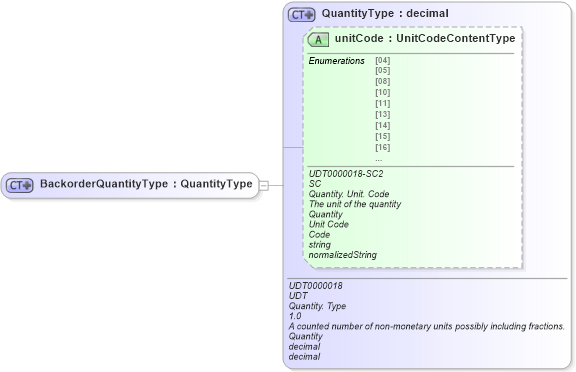This screenshot has width=576, height=372.
Task: Click the CT icon beside BackorderQuantityType
Action: pyautogui.click(x=20, y=185)
